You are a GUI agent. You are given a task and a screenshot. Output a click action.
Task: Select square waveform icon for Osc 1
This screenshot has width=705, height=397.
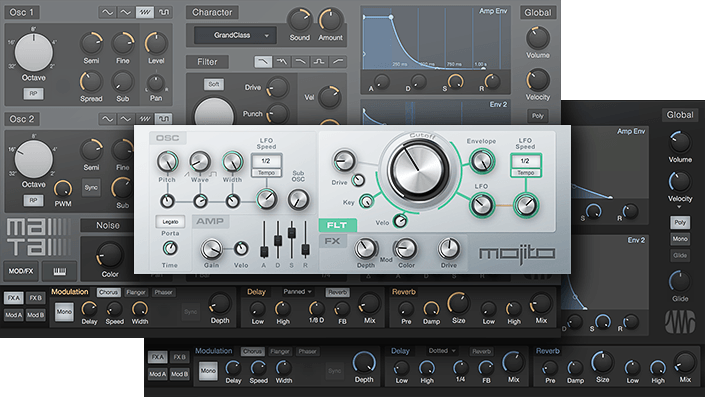163,12
